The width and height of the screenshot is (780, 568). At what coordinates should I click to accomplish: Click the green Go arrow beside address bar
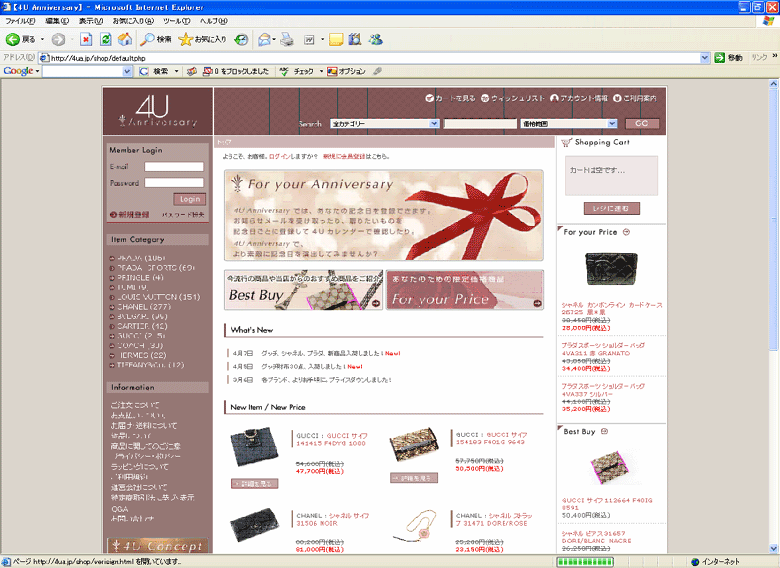(719, 58)
